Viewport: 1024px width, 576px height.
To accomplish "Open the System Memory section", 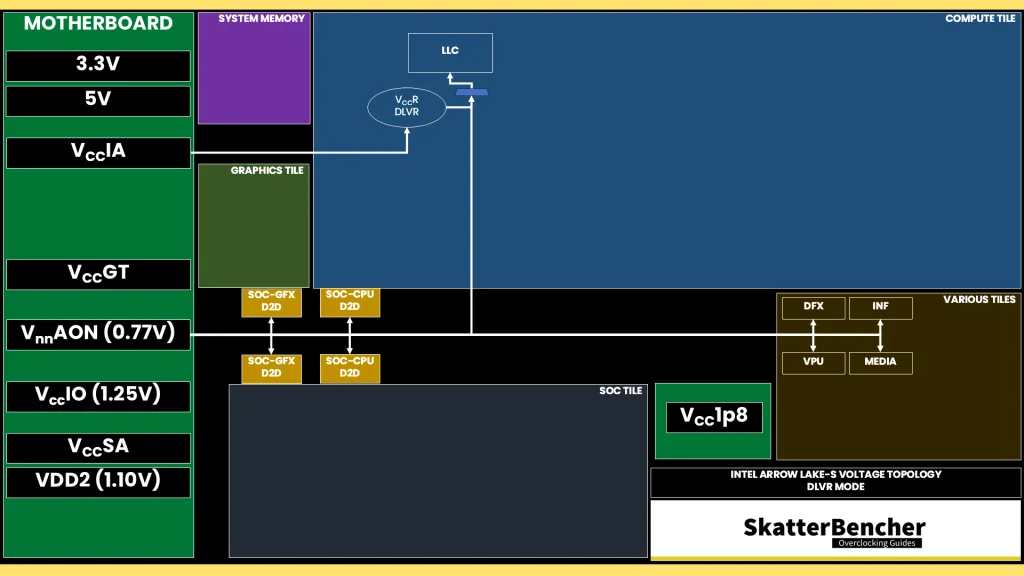I will pos(253,68).
